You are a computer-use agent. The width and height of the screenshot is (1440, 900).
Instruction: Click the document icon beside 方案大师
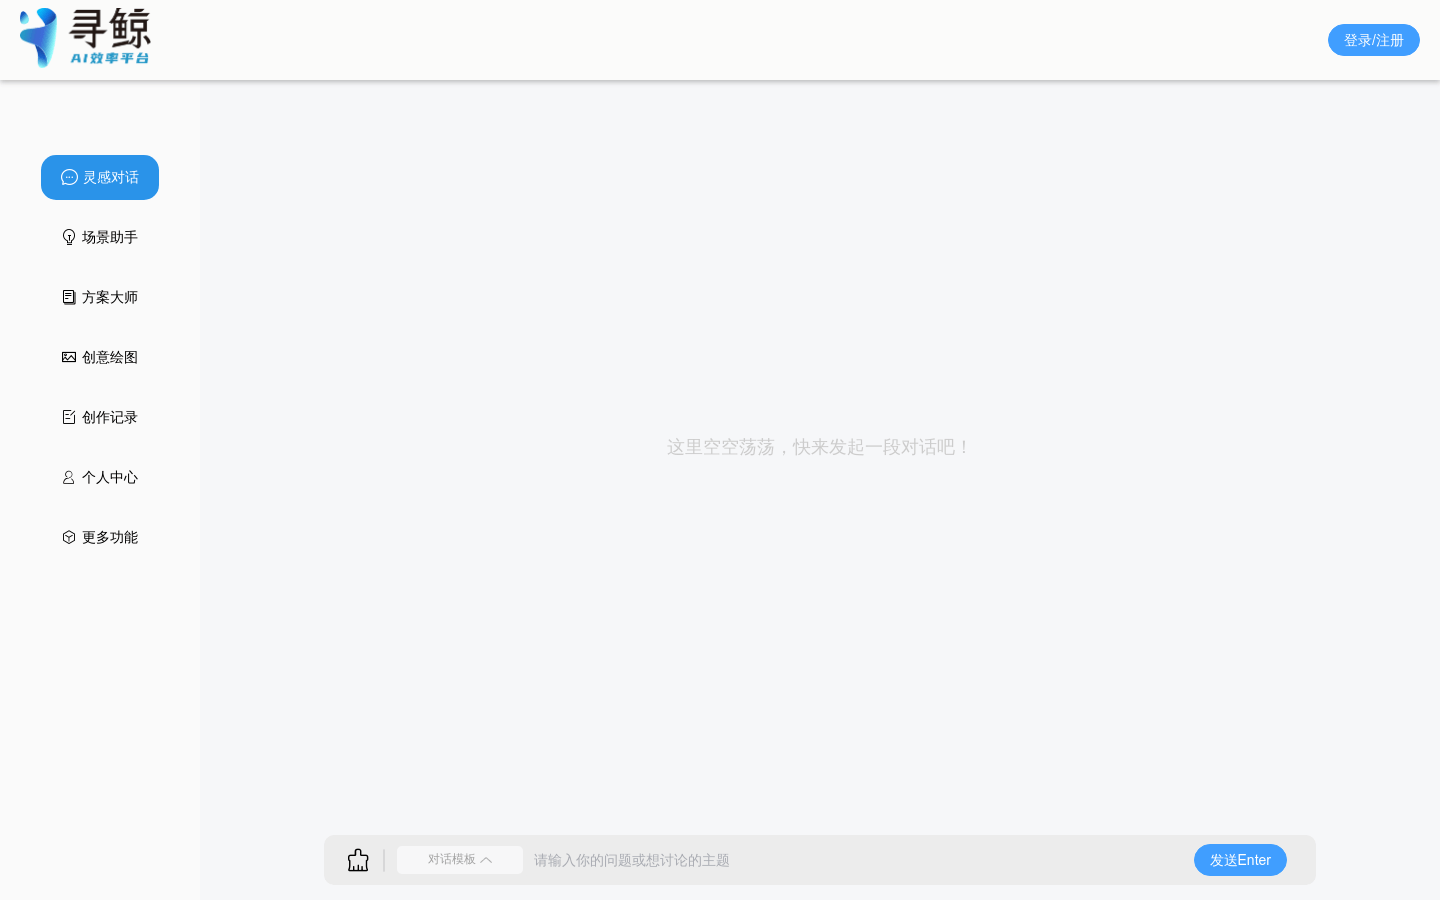point(69,297)
